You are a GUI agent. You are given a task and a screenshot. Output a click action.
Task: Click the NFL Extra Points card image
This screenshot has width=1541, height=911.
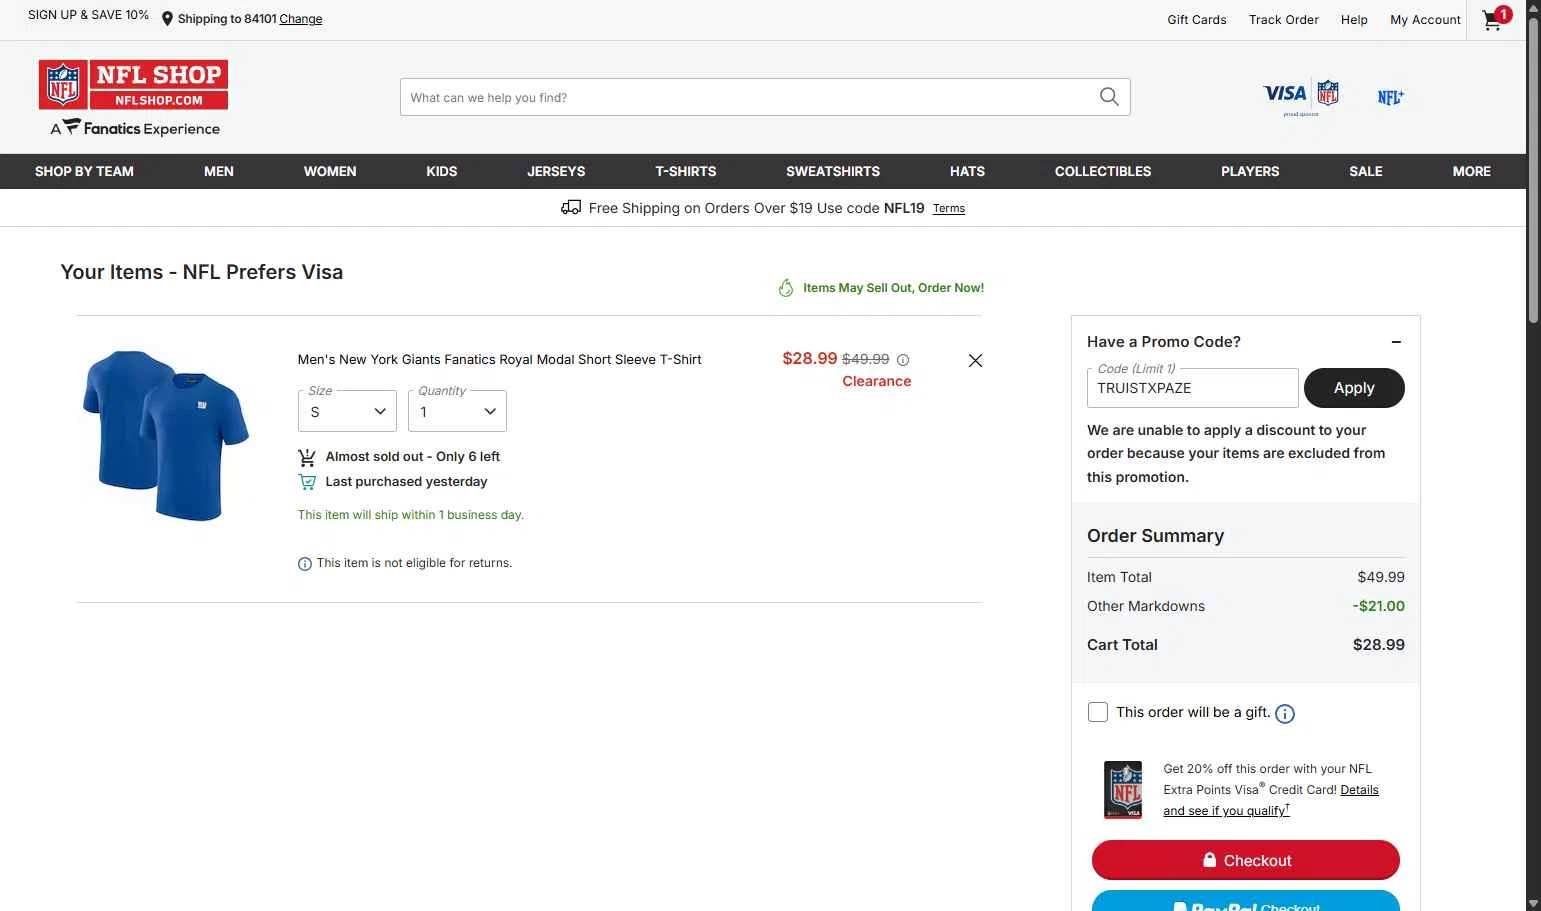click(x=1123, y=790)
